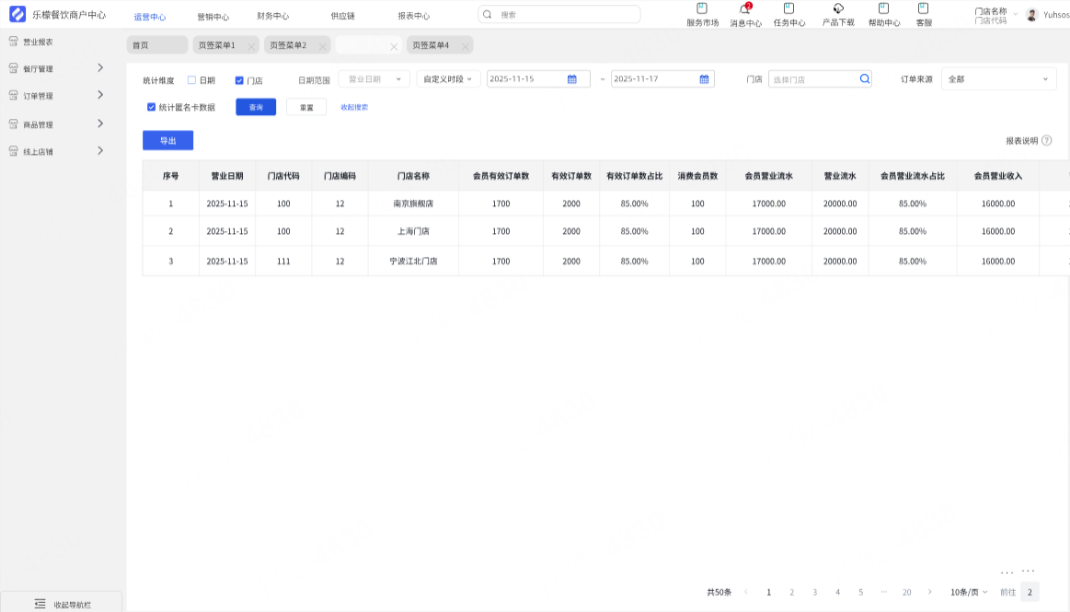Go to the previous page arrow in pagination
This screenshot has width=1070, height=612.
745,592
